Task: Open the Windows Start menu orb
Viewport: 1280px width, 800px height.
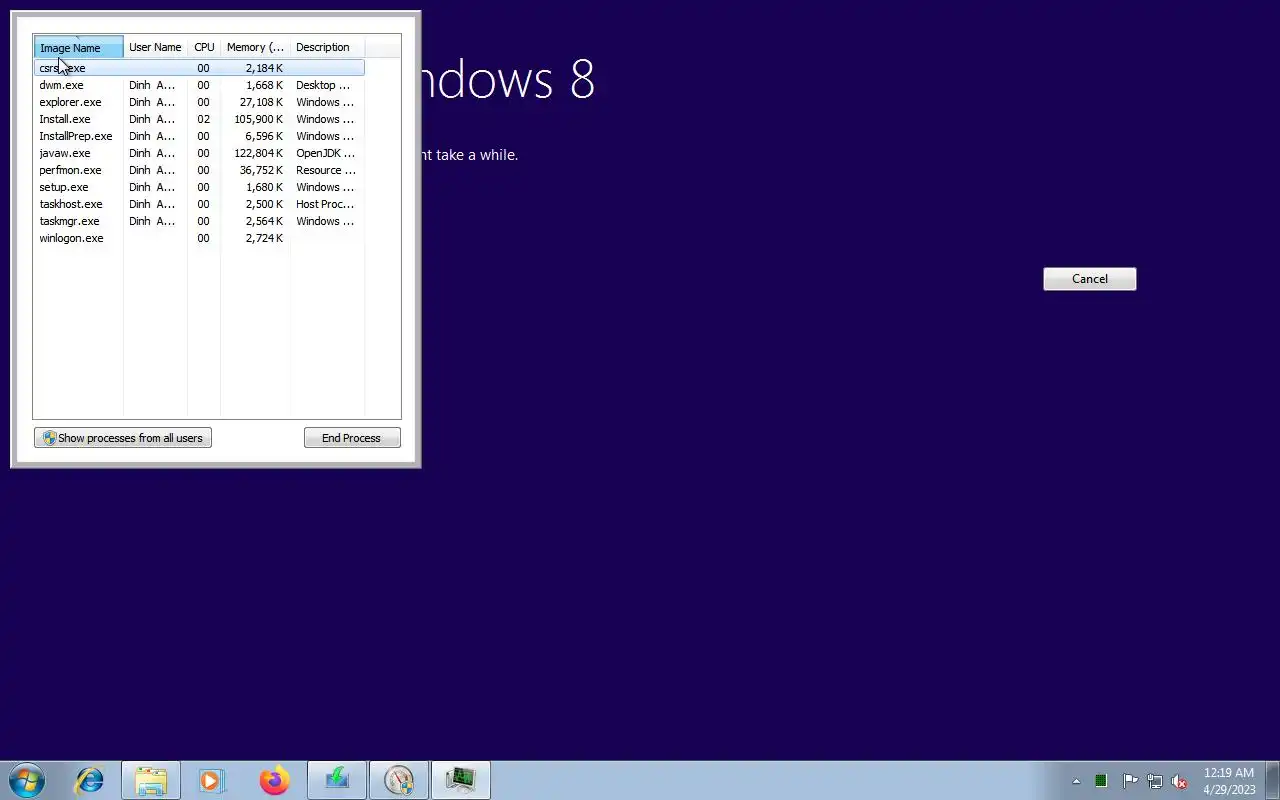Action: coord(26,780)
